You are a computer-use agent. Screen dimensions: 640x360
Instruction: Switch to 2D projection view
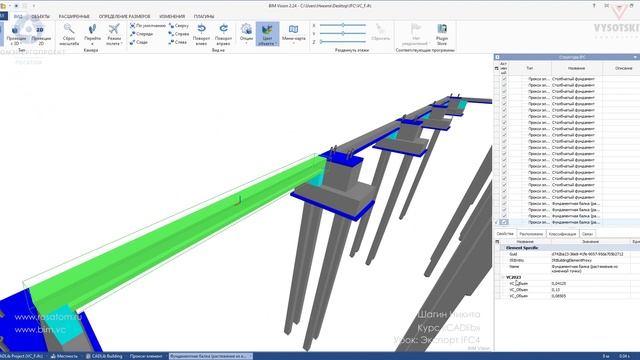pyautogui.click(x=40, y=34)
